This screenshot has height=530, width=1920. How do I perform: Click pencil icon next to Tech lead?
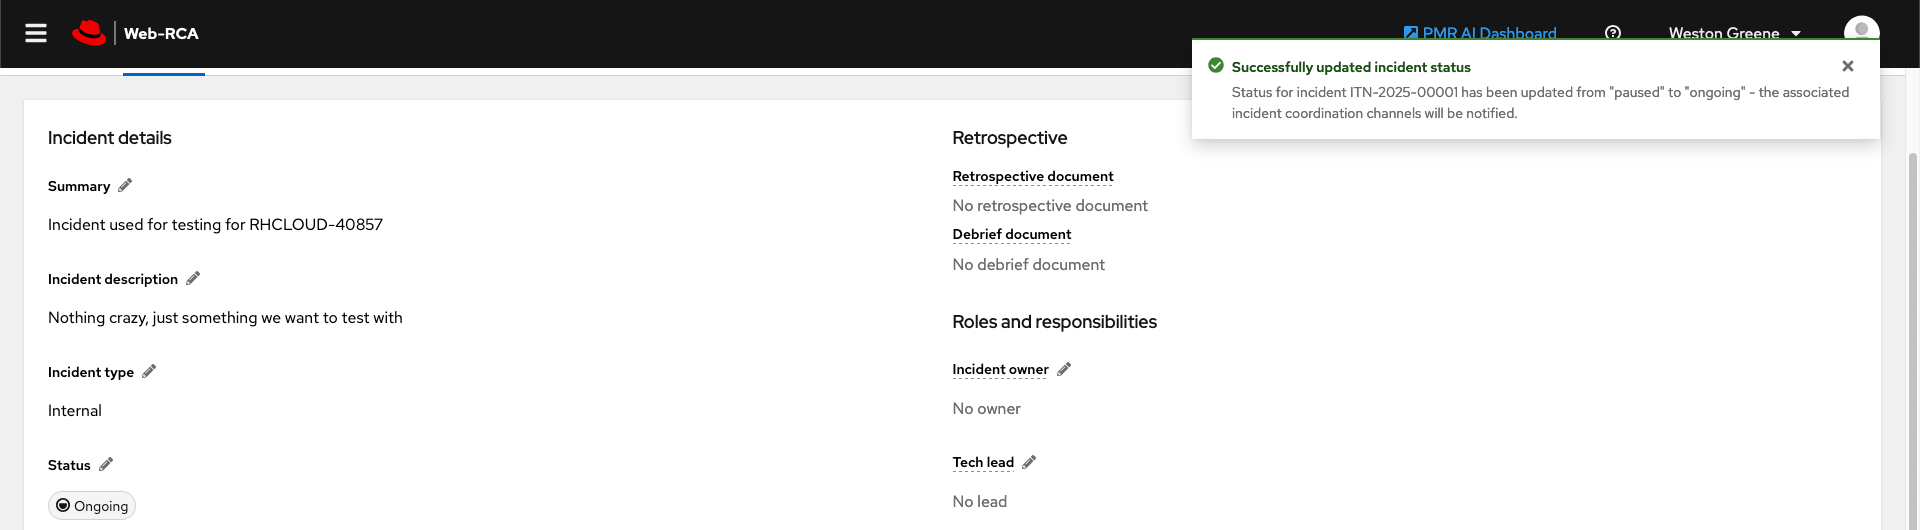pyautogui.click(x=1029, y=462)
